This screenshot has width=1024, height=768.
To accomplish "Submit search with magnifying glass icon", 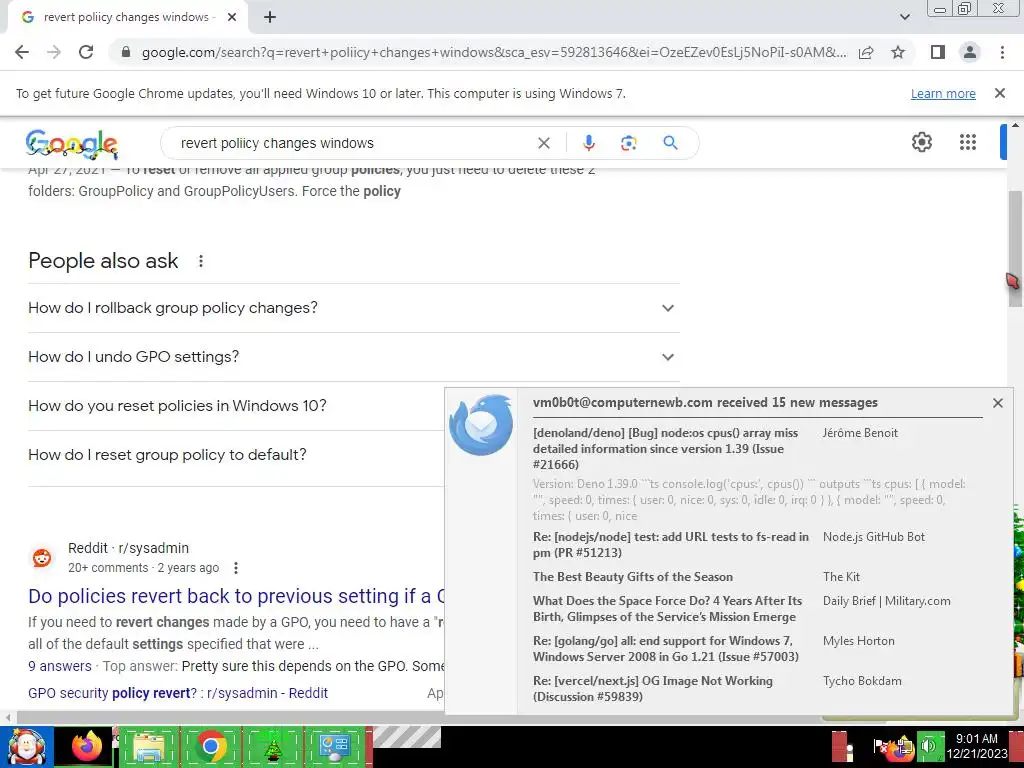I will (x=670, y=142).
